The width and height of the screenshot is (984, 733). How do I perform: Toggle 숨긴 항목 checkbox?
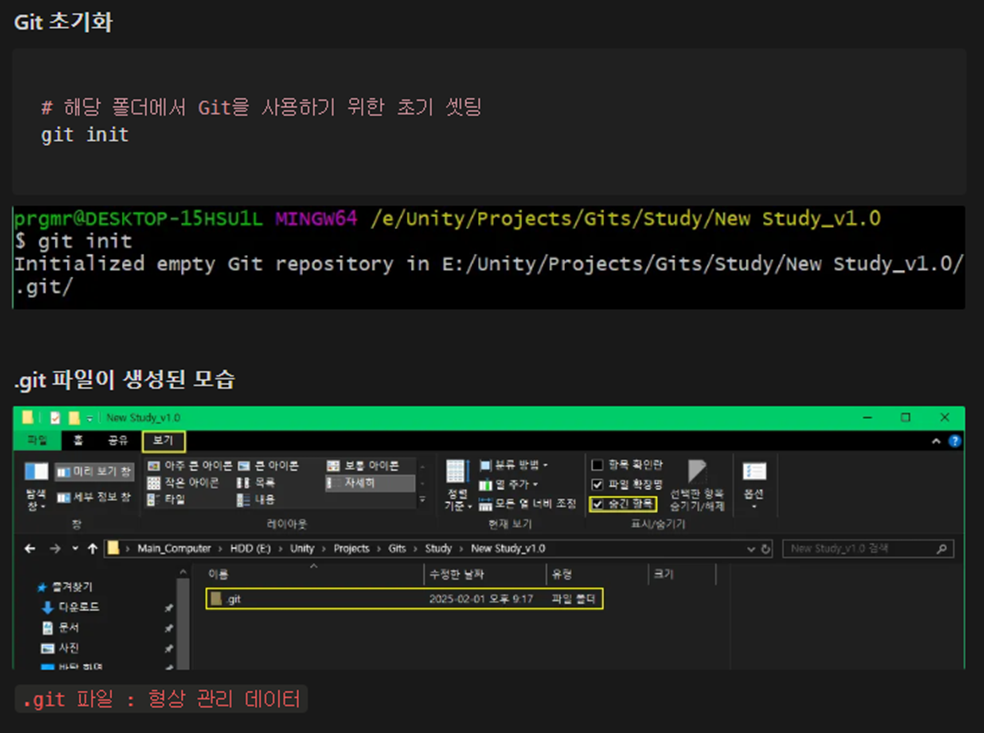click(x=597, y=504)
